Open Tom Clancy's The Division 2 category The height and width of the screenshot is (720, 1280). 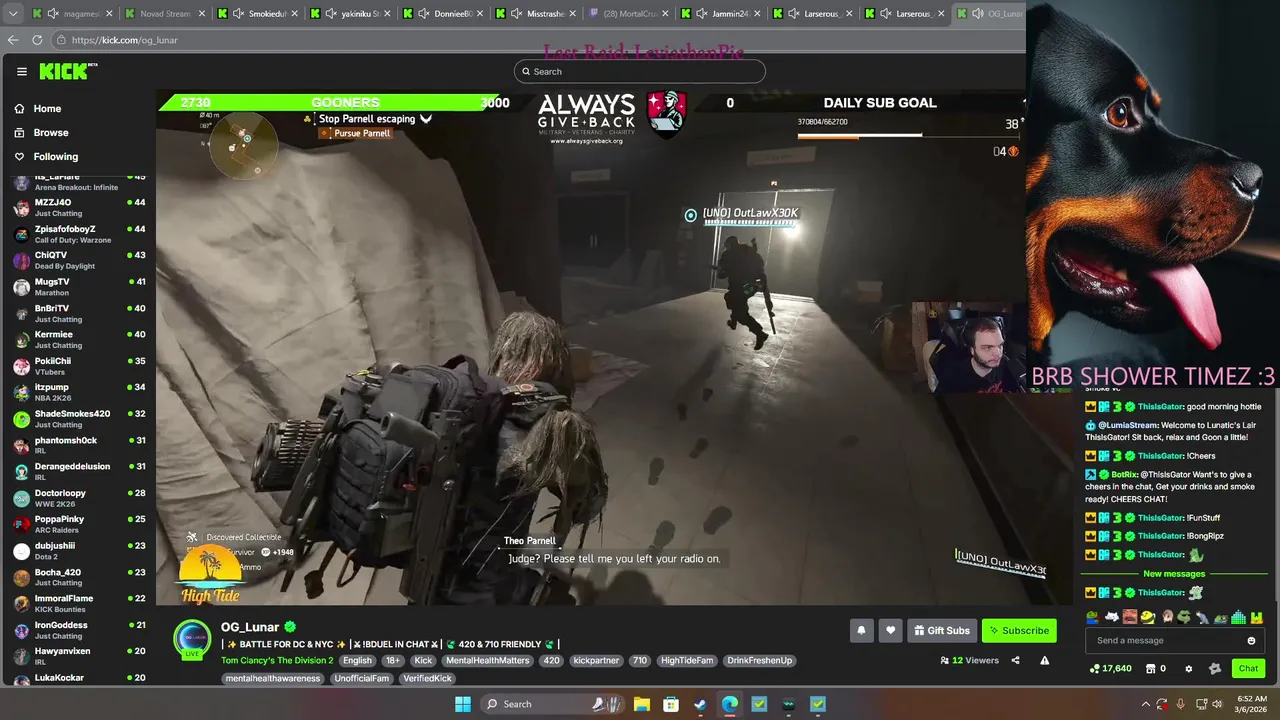coord(277,660)
